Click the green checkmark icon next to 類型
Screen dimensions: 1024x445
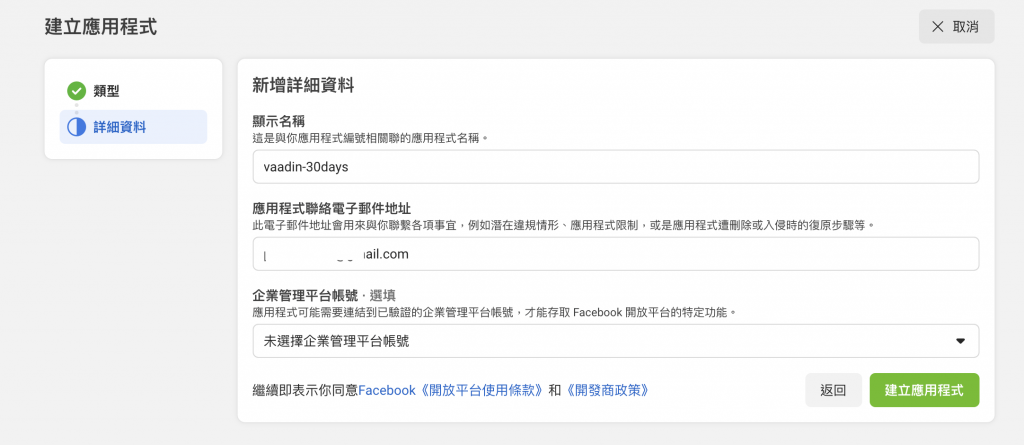point(76,91)
